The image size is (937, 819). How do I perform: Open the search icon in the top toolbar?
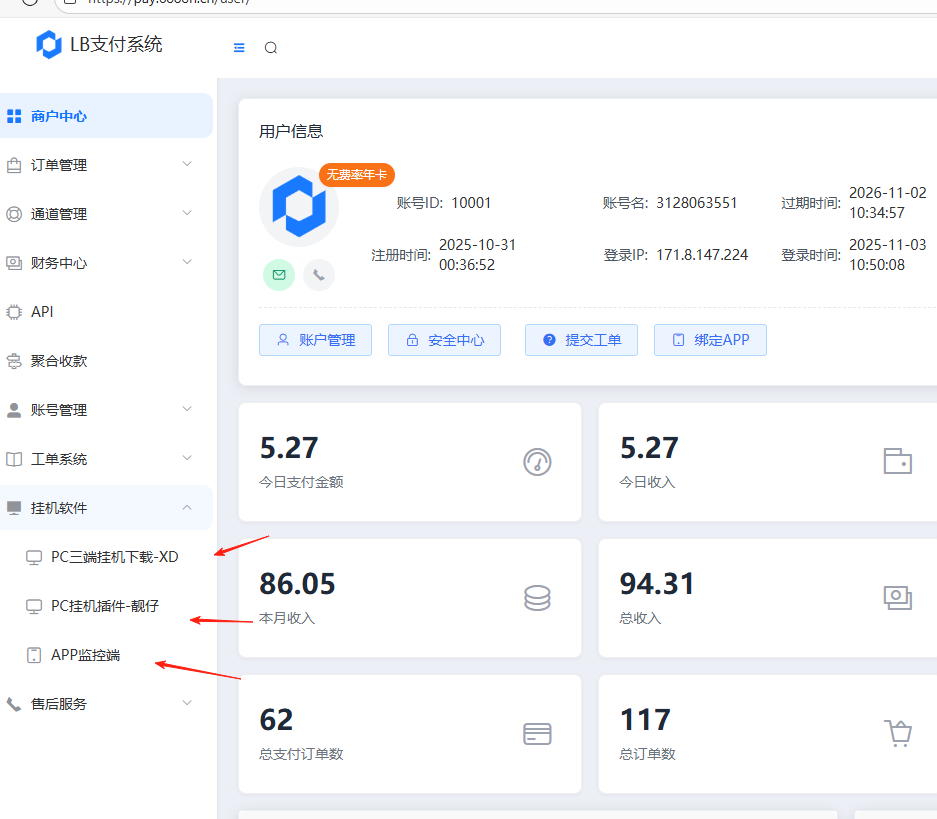[270, 47]
